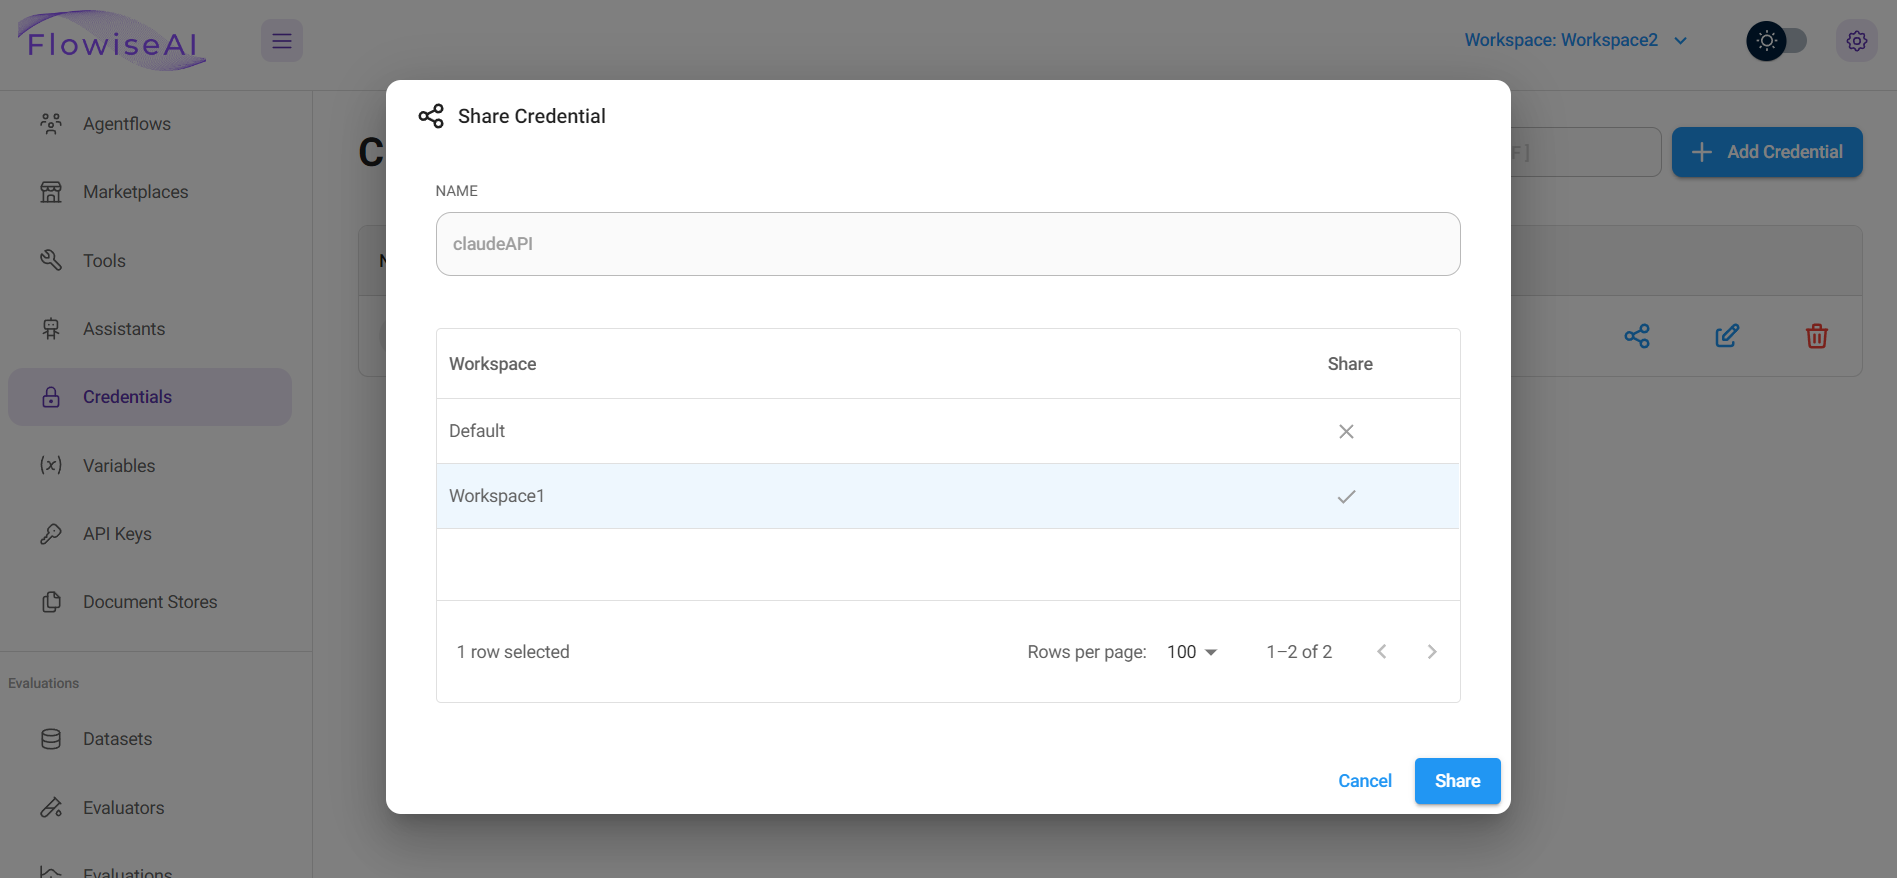
Task: Click the Share button
Action: pos(1457,781)
